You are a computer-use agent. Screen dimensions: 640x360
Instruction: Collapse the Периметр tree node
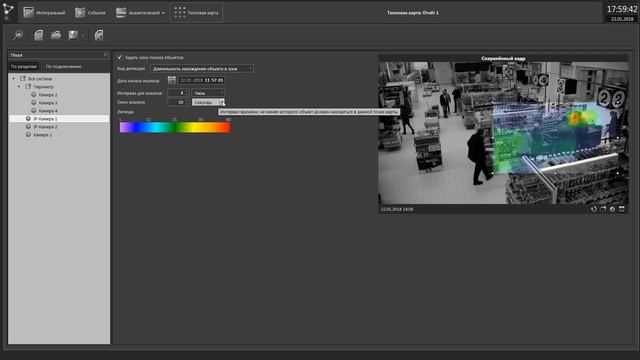19,87
